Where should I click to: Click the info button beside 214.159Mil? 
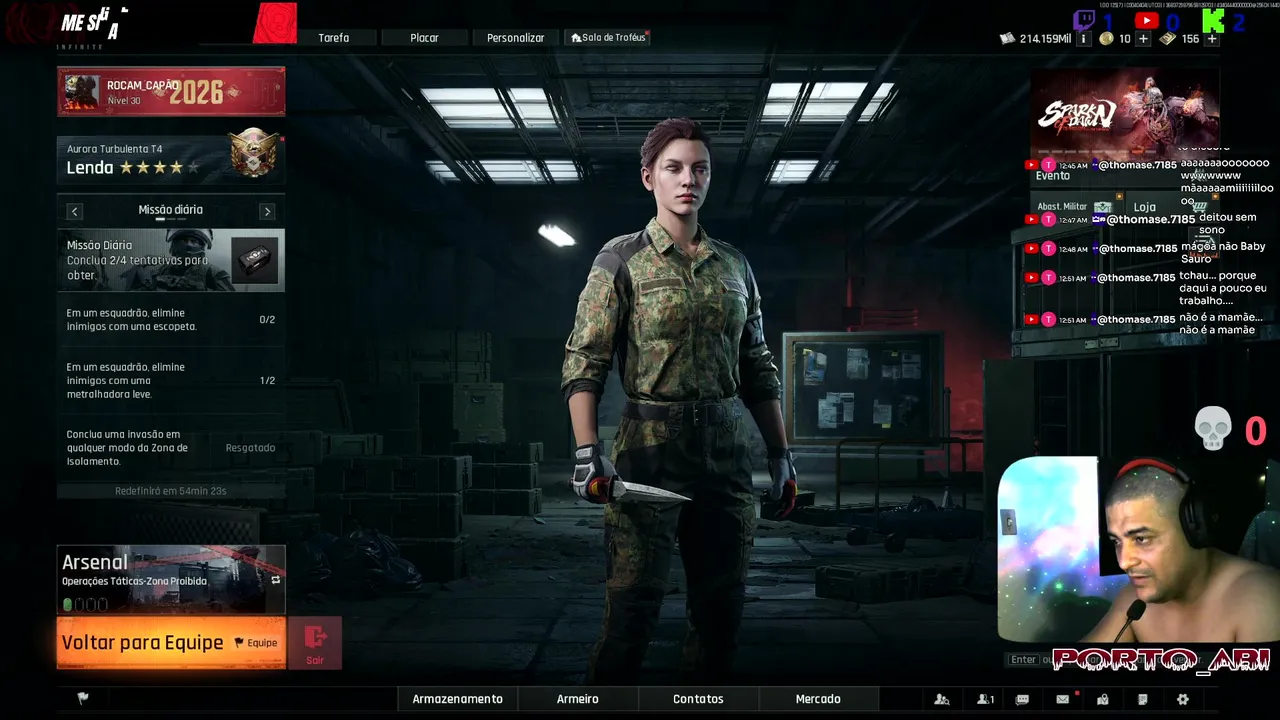pyautogui.click(x=1083, y=39)
